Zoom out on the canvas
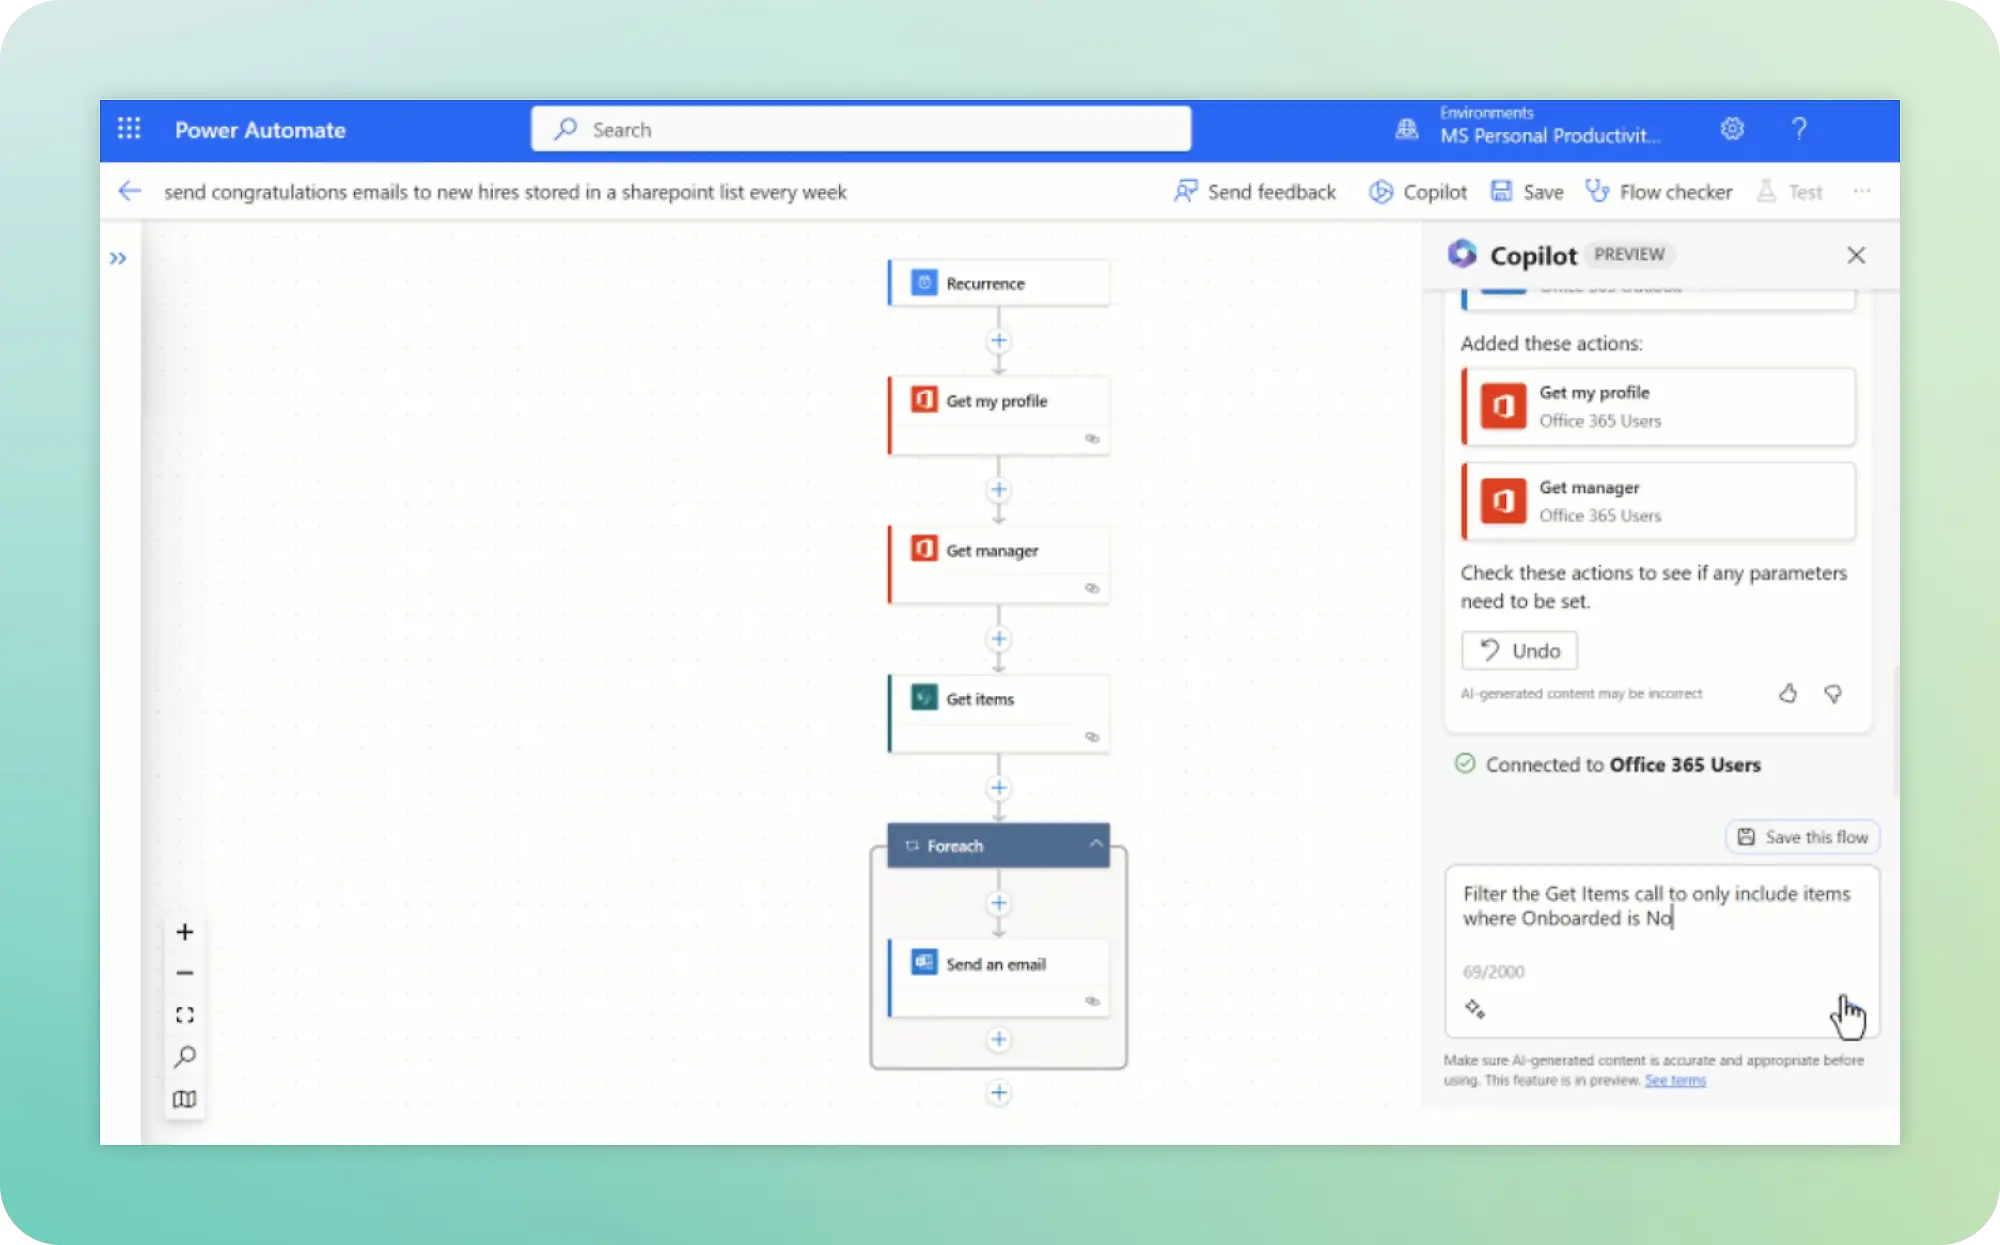 point(185,973)
